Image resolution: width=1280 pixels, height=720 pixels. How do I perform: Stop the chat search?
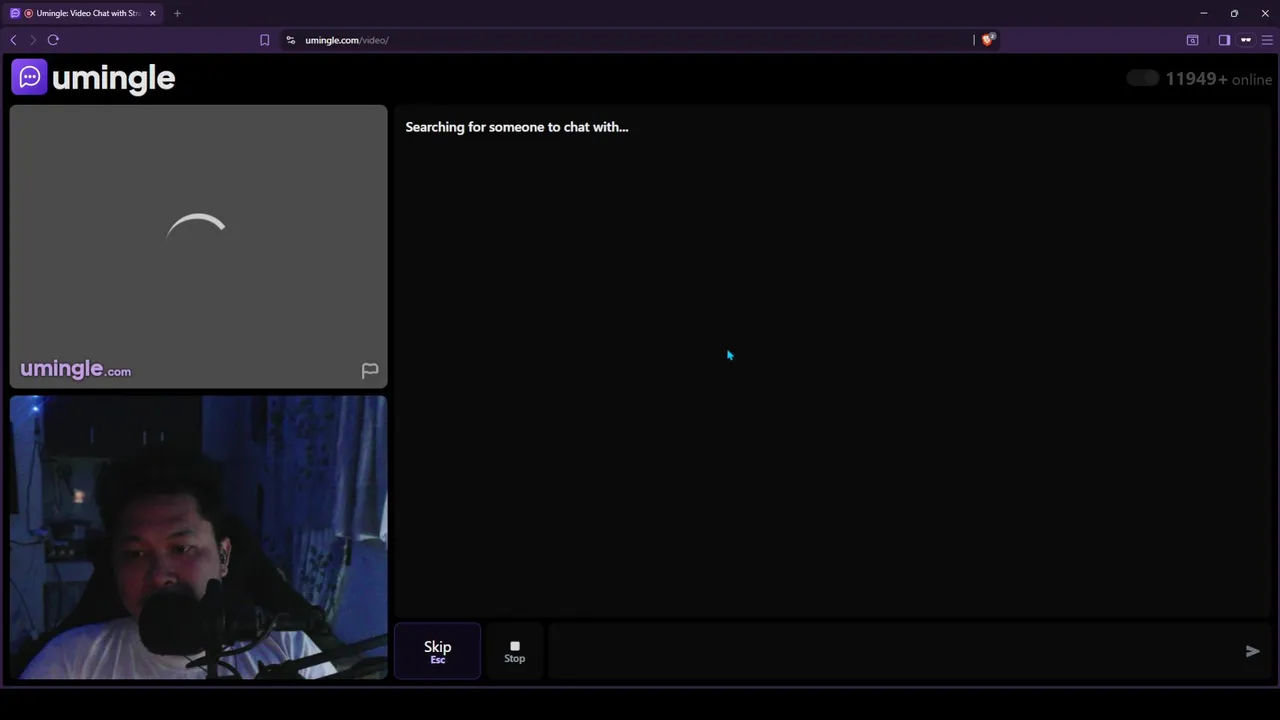coord(514,651)
